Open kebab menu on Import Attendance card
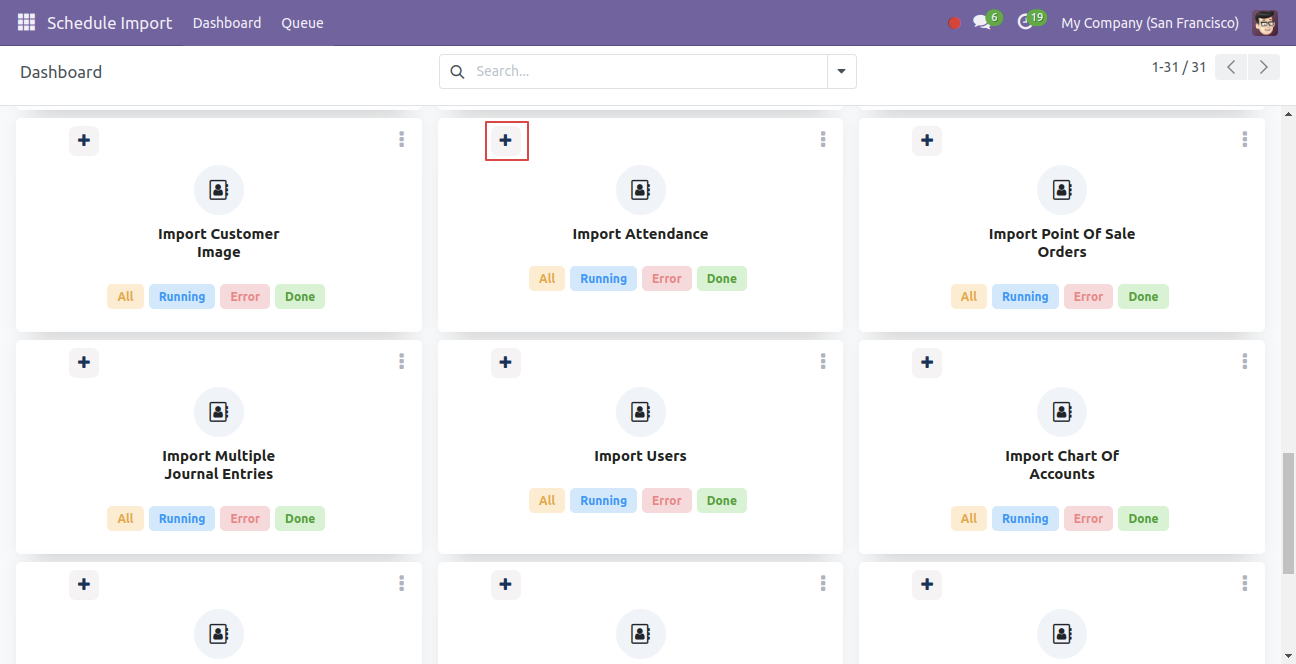Viewport: 1296px width, 664px height. 823,140
